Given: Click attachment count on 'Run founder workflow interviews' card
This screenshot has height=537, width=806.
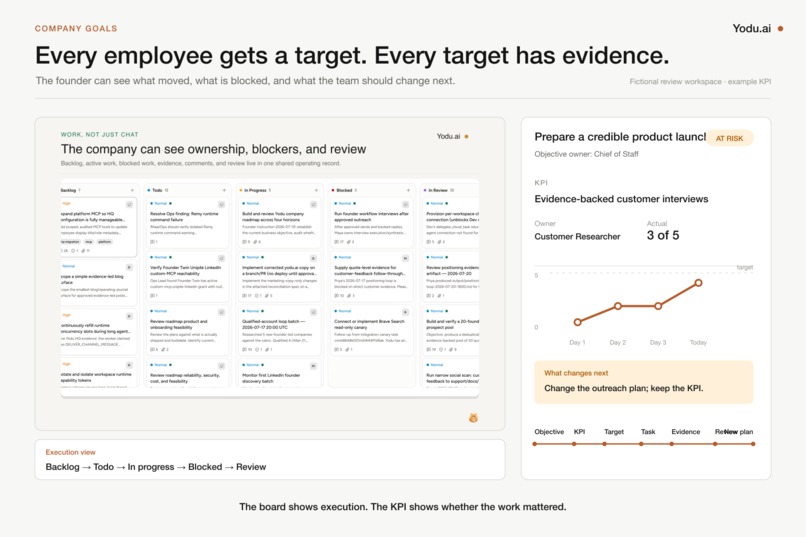Looking at the screenshot, I should coord(350,242).
